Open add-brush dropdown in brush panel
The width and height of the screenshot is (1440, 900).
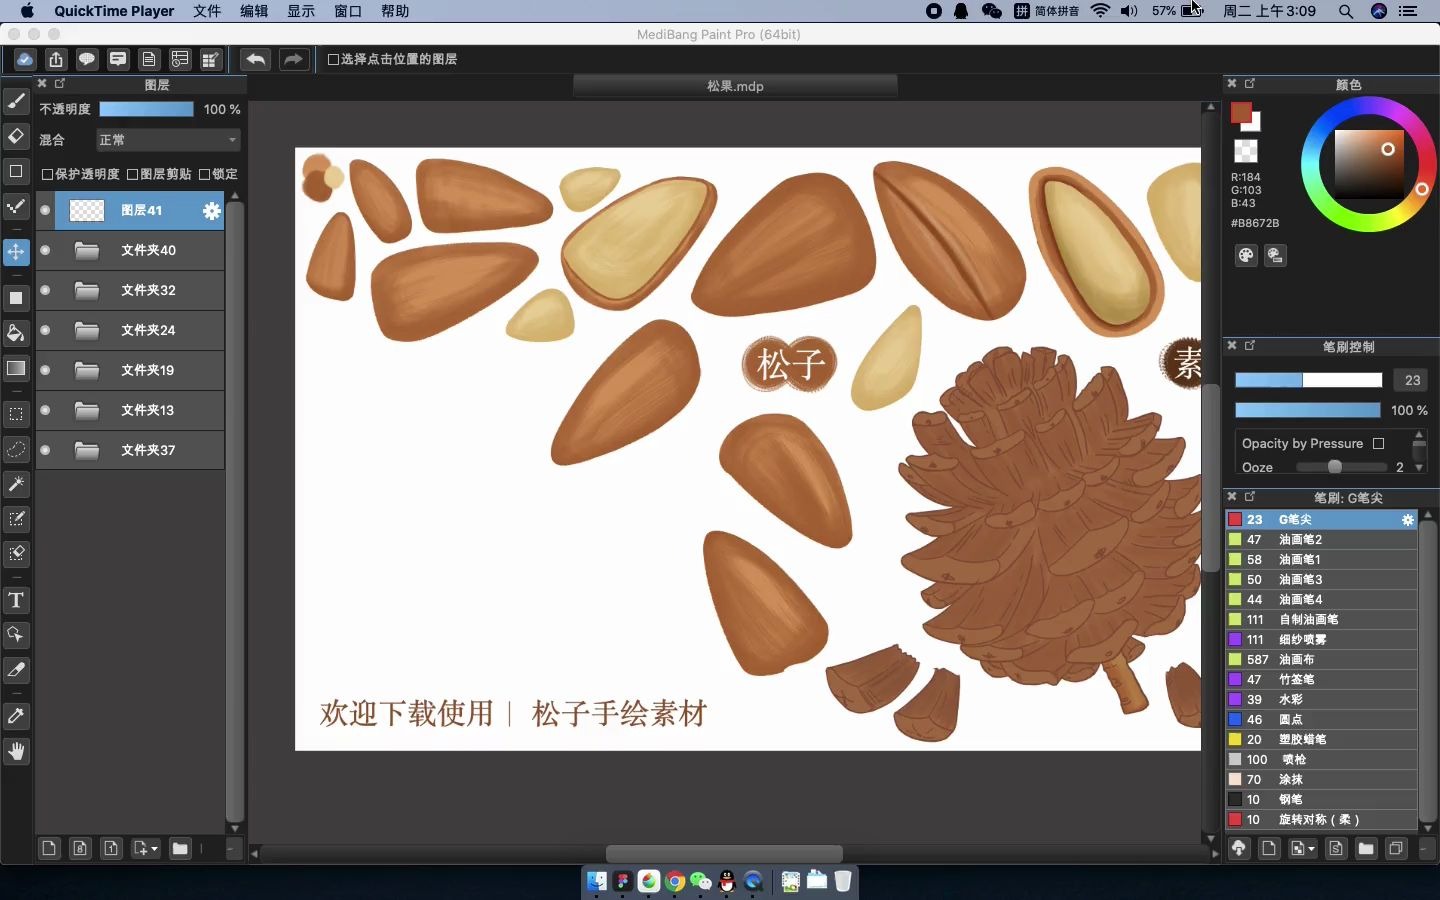pyautogui.click(x=1302, y=848)
